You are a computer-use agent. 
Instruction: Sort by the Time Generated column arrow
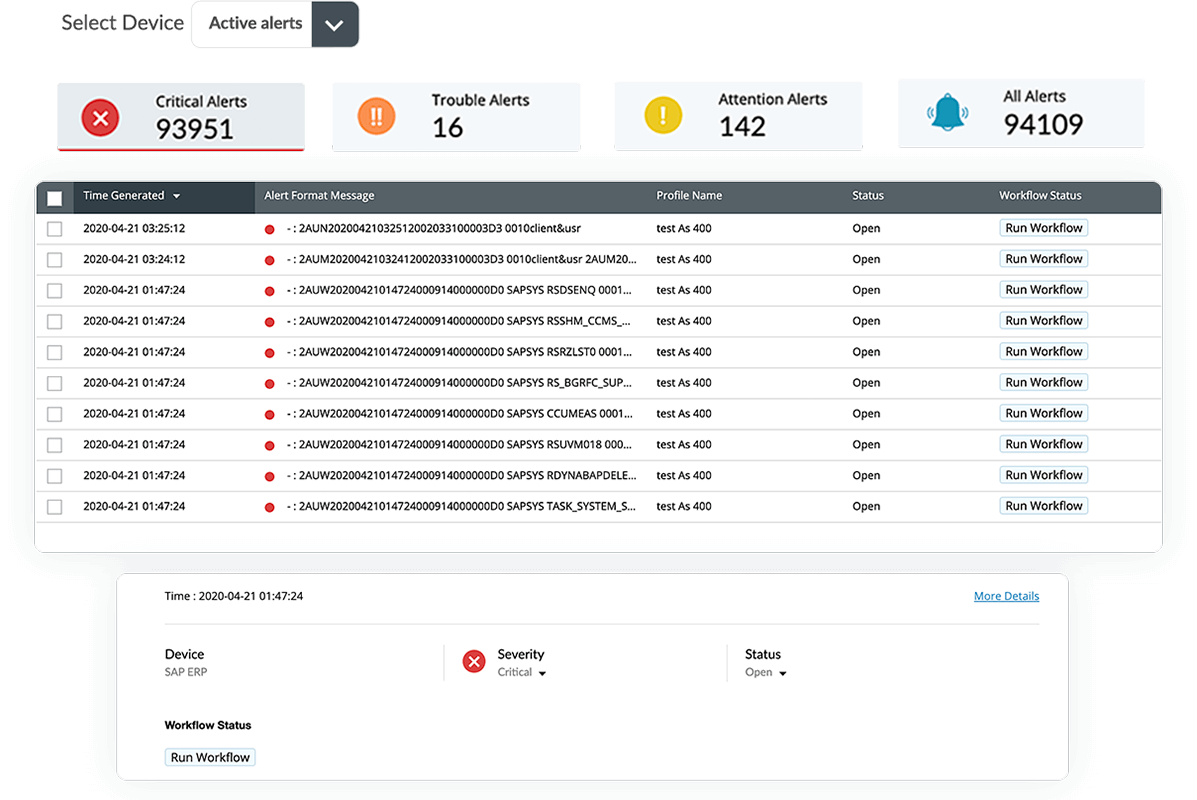click(176, 196)
